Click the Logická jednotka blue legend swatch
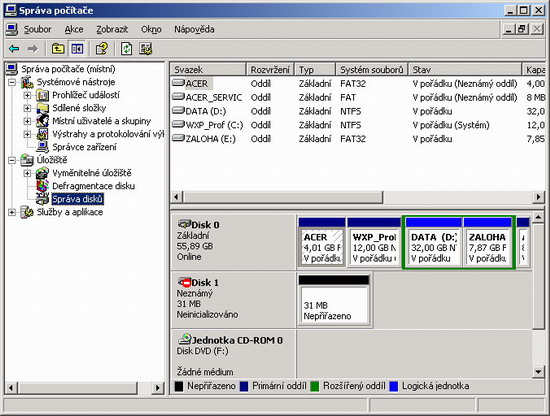 [x=394, y=386]
